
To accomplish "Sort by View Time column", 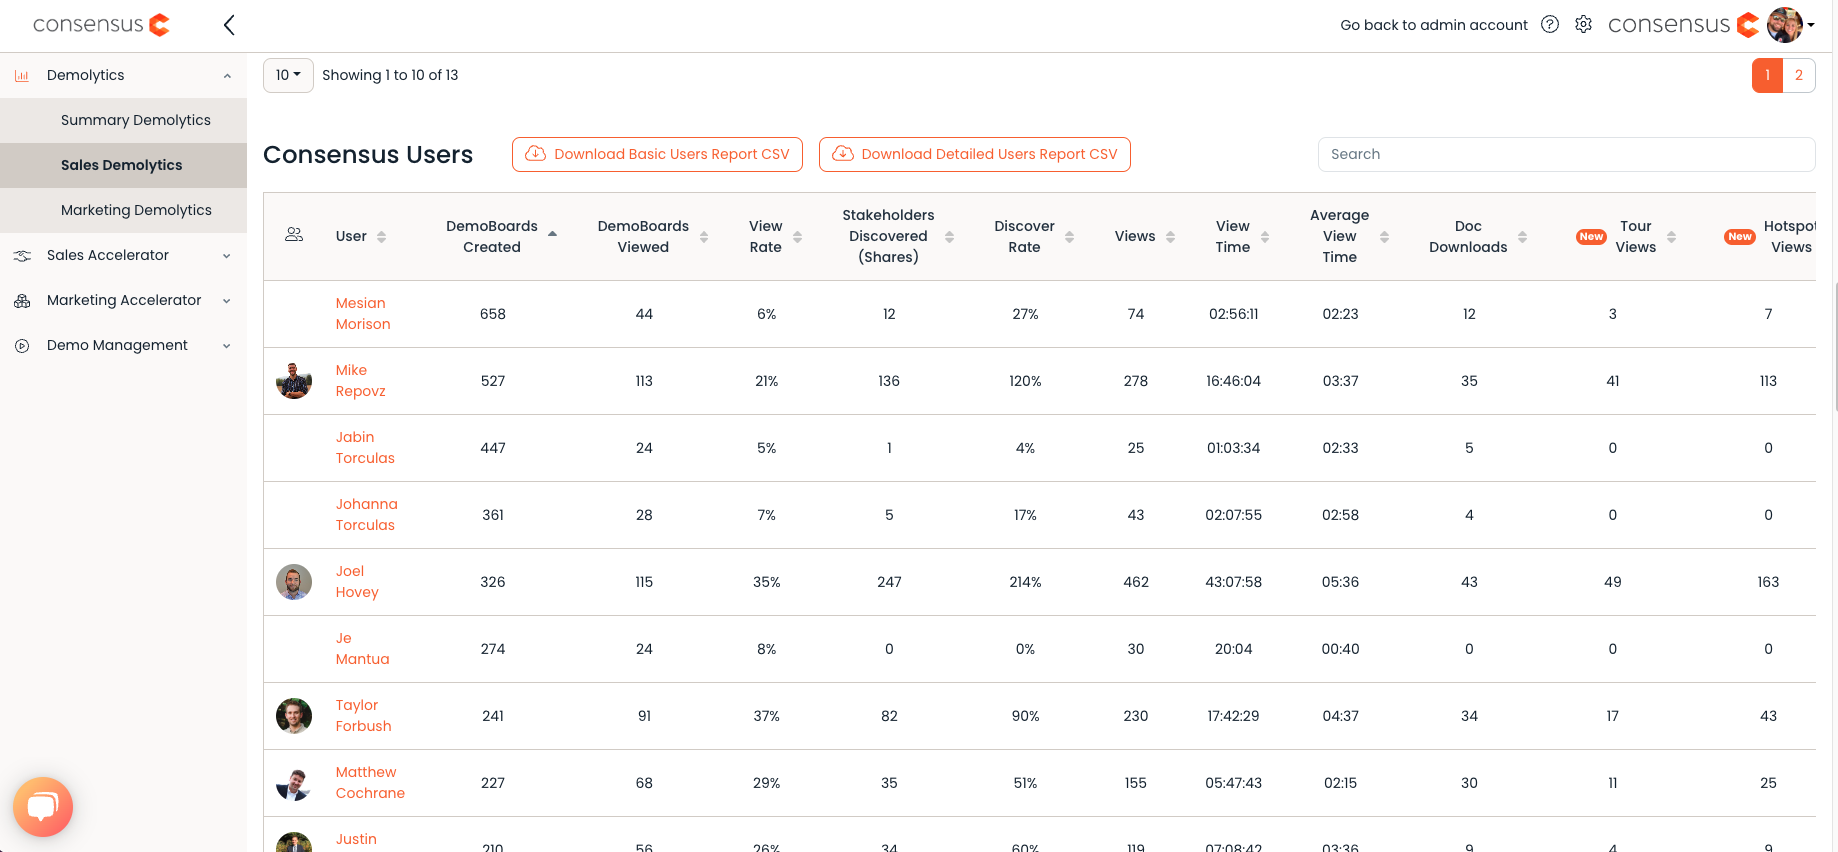I will (x=1265, y=237).
